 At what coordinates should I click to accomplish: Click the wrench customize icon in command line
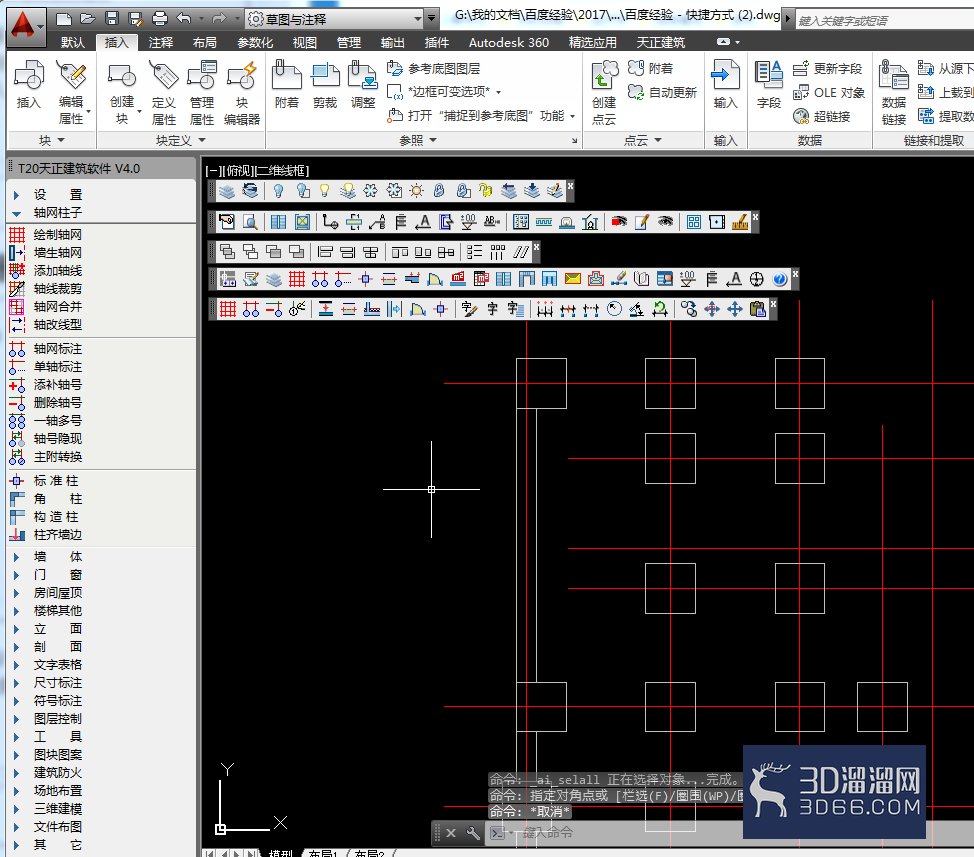(473, 833)
